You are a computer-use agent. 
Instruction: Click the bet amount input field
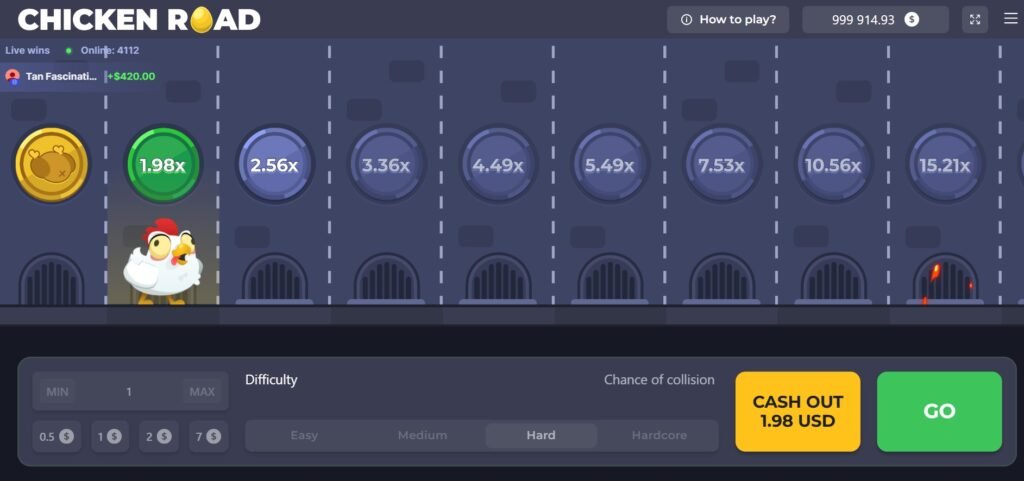[129, 392]
